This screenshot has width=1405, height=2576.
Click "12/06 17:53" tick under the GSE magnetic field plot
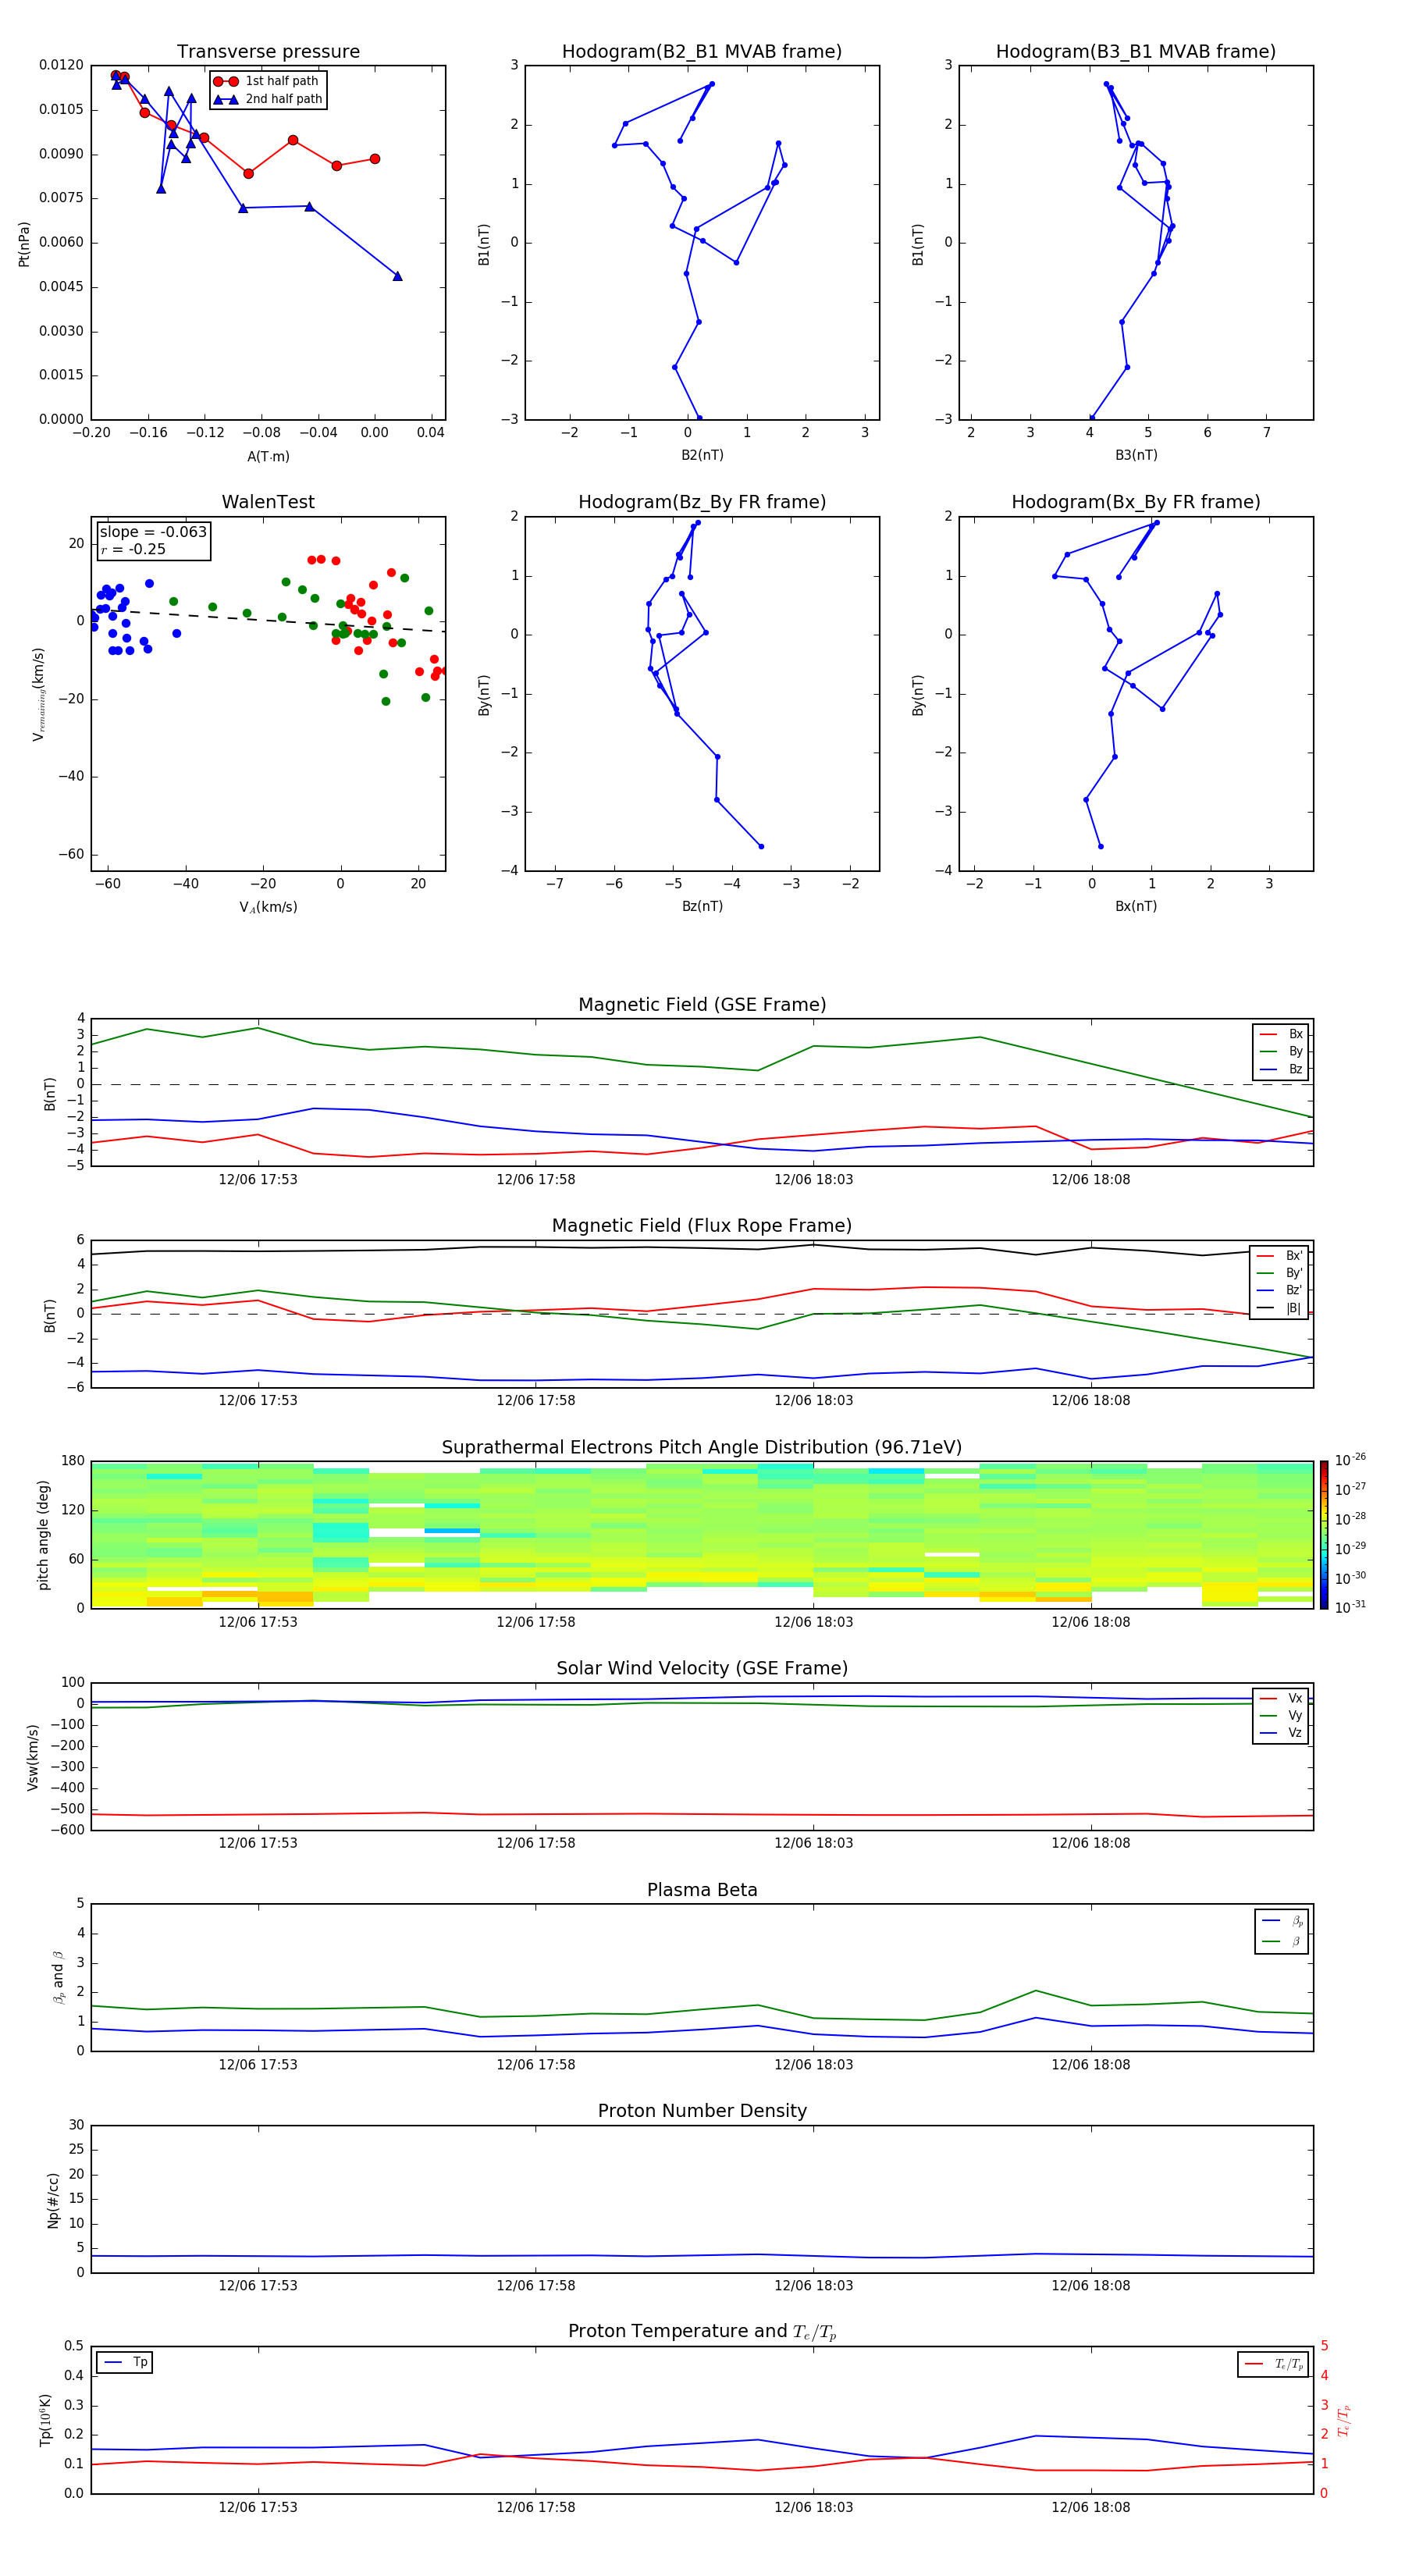(258, 1180)
